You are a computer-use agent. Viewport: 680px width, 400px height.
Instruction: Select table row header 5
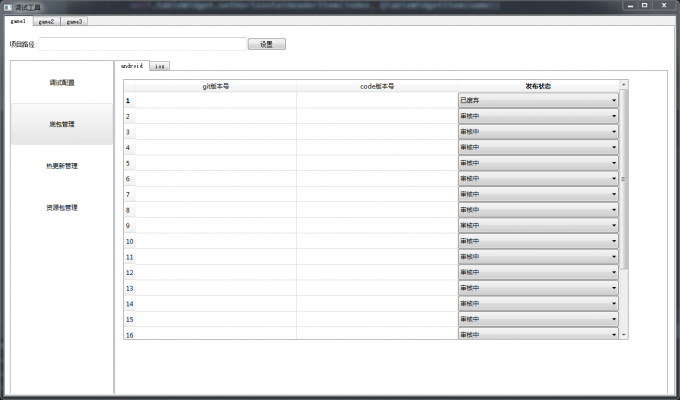point(130,163)
